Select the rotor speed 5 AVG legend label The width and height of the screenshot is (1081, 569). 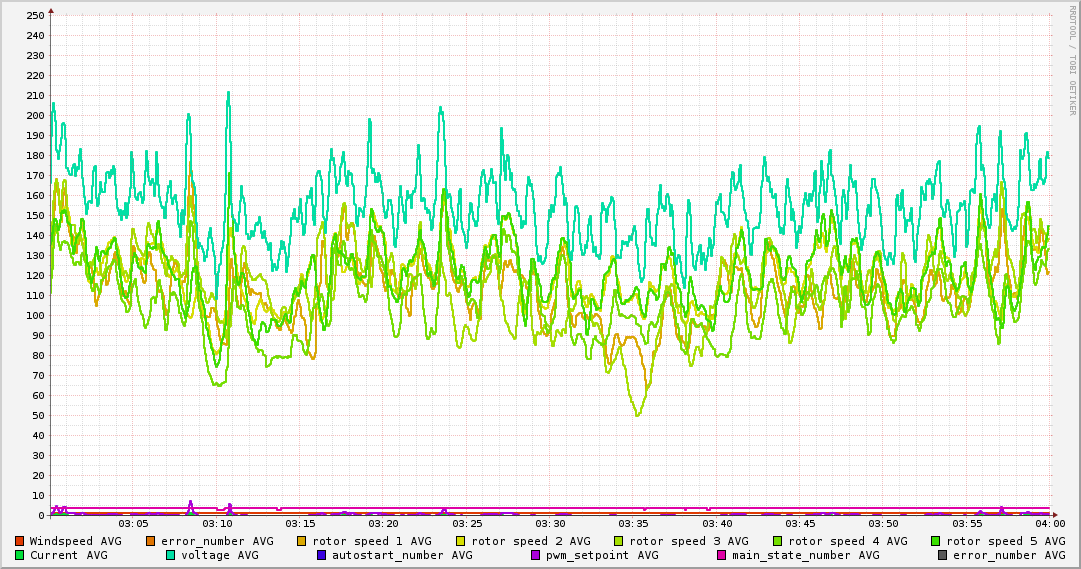[x=1005, y=541]
